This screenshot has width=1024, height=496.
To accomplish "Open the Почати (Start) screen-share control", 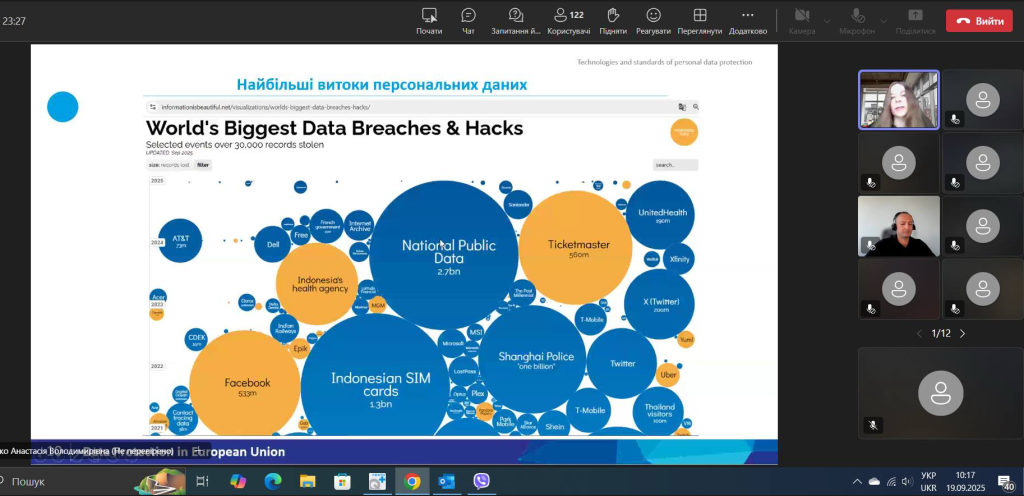I will tap(429, 21).
